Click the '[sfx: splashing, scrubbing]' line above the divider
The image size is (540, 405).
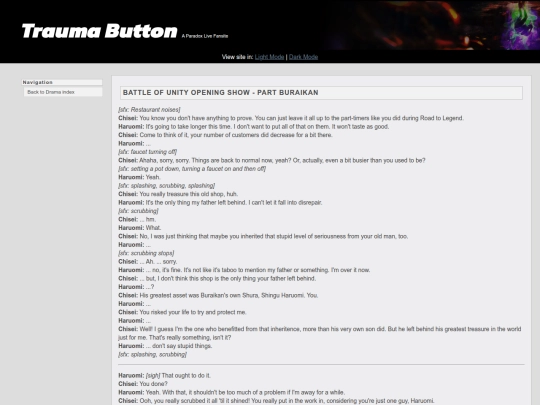tap(152, 354)
